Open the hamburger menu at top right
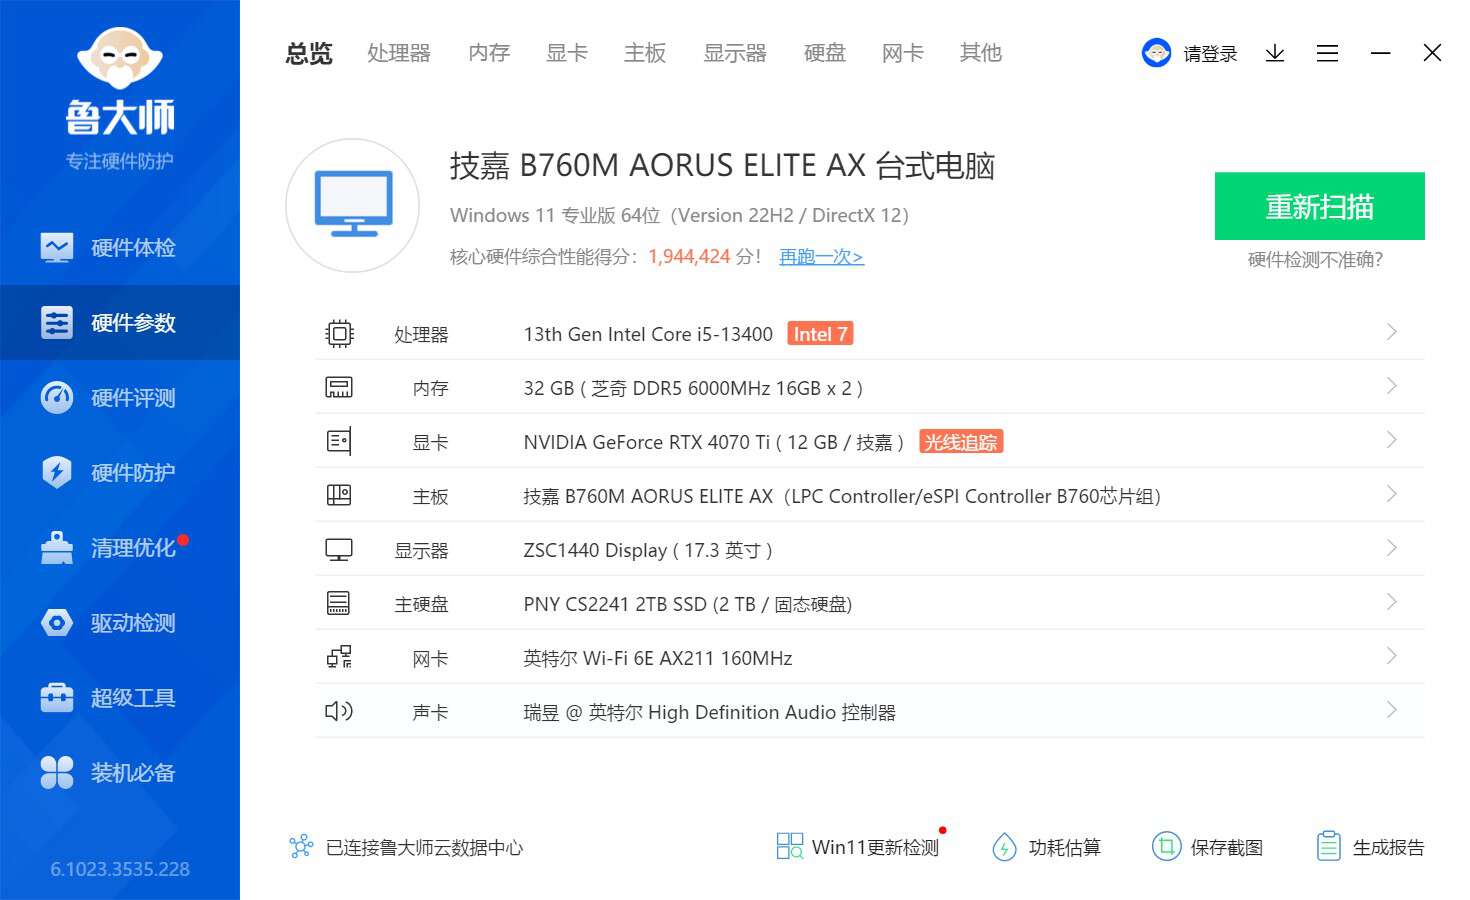Screen dimensions: 1470x900 tap(1328, 53)
